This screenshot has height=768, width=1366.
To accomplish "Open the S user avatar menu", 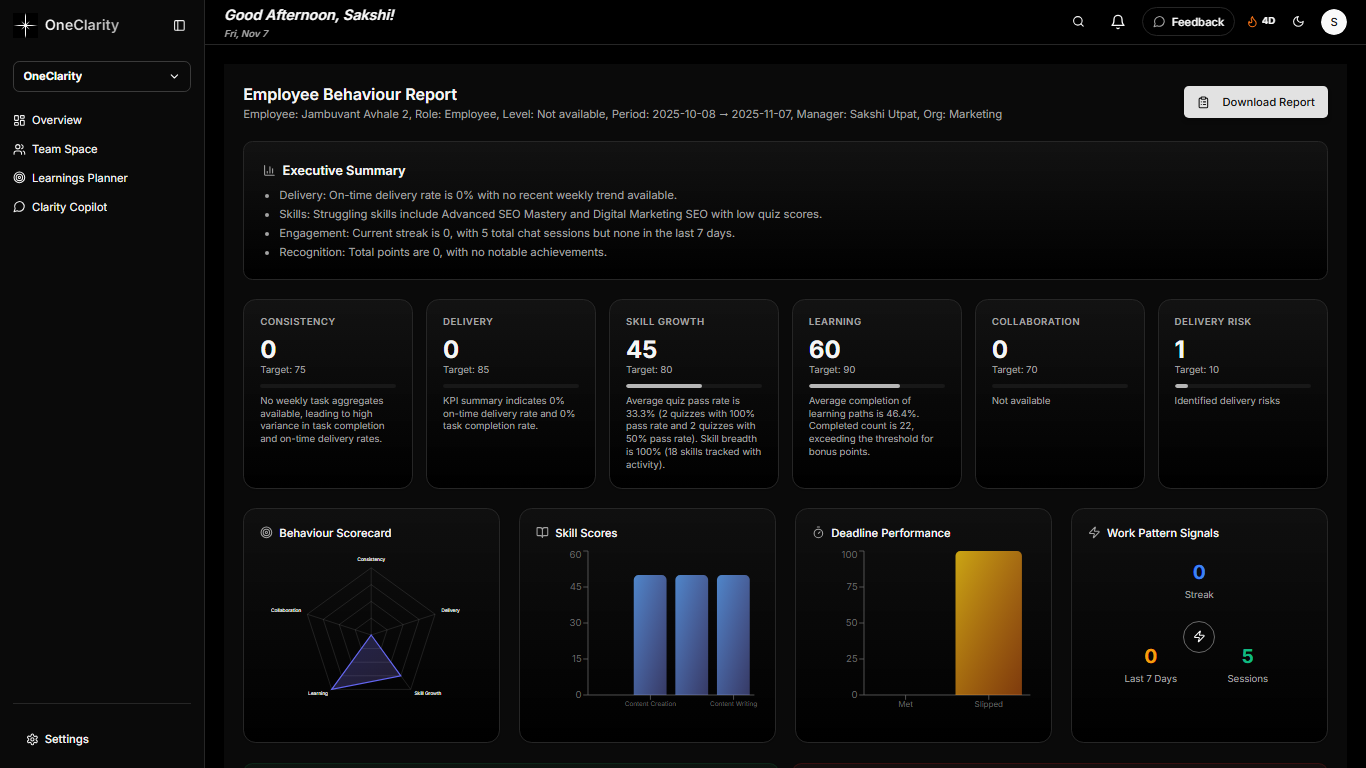I will point(1334,22).
